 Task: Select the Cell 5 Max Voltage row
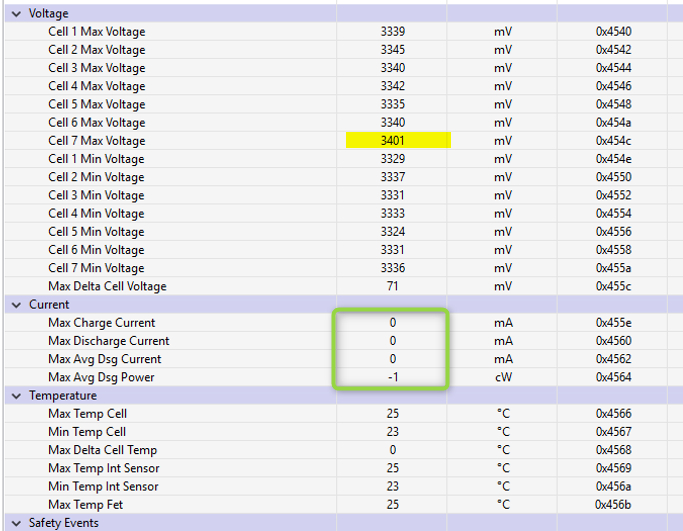click(x=343, y=105)
